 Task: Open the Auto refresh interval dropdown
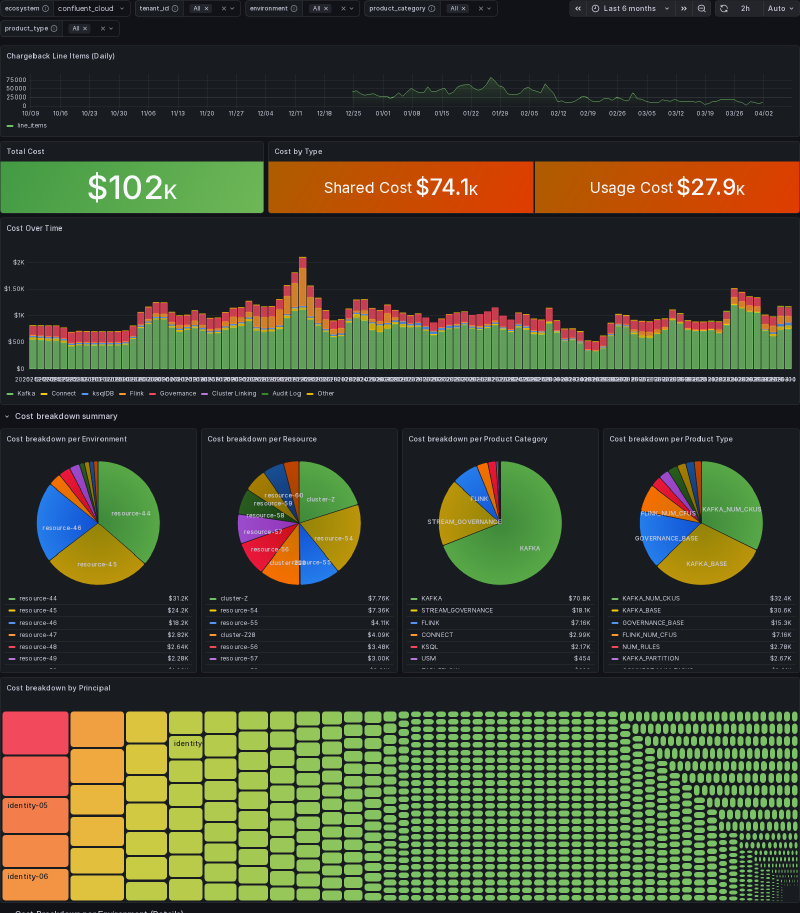(778, 9)
